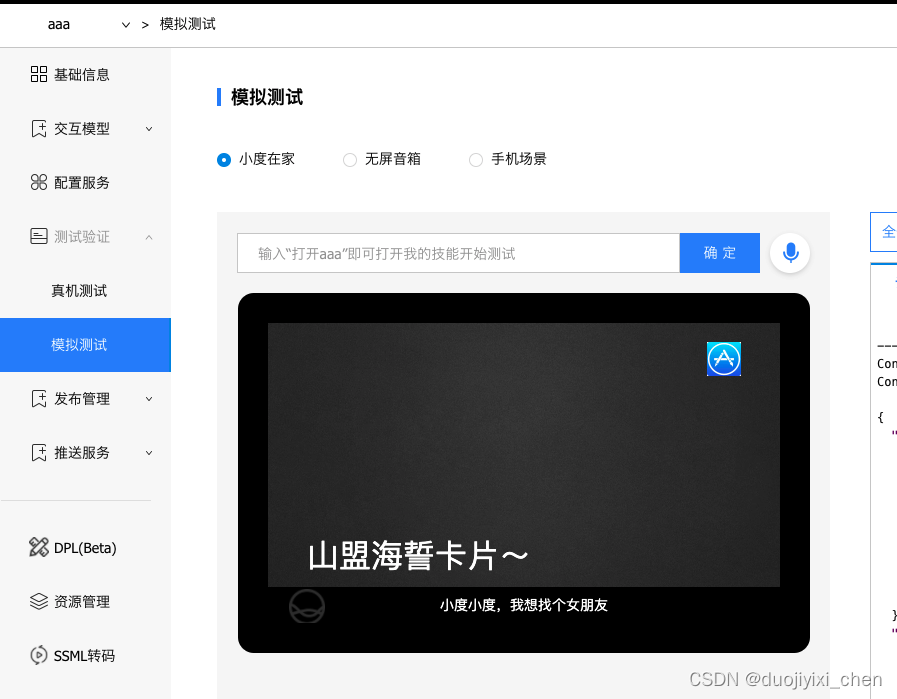Click the partially visible 全 tab button
This screenshot has height=699, width=897.
[884, 232]
